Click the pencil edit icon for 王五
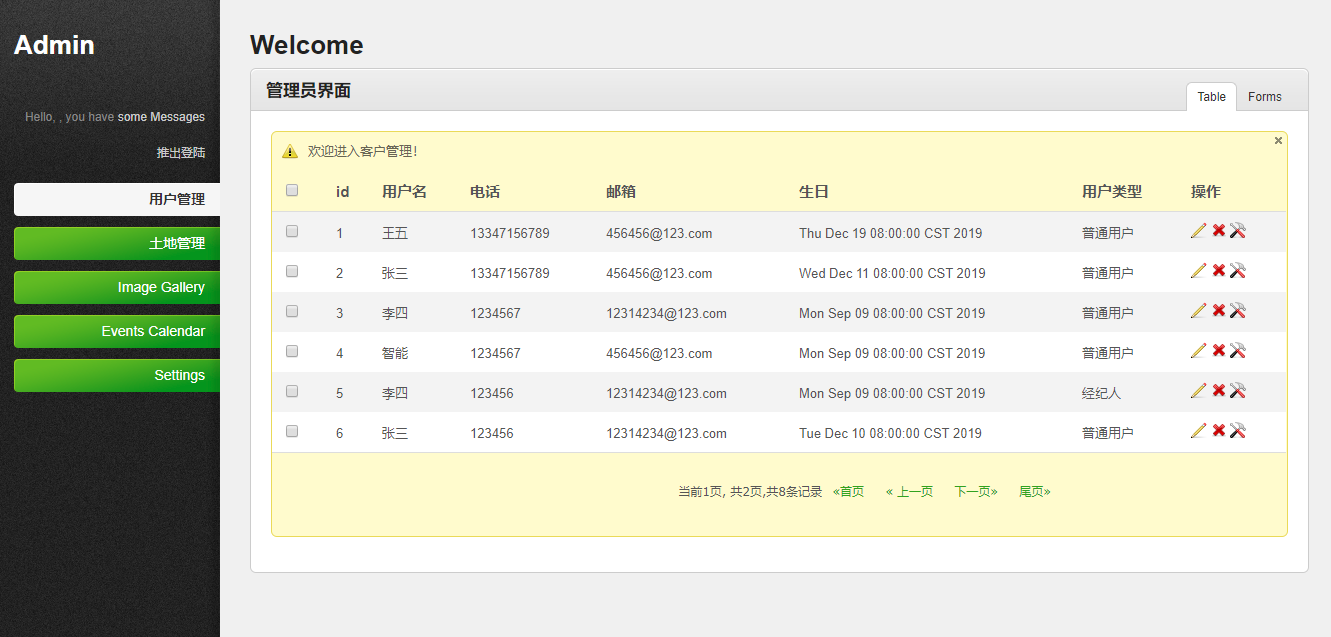1331x637 pixels. coord(1199,231)
